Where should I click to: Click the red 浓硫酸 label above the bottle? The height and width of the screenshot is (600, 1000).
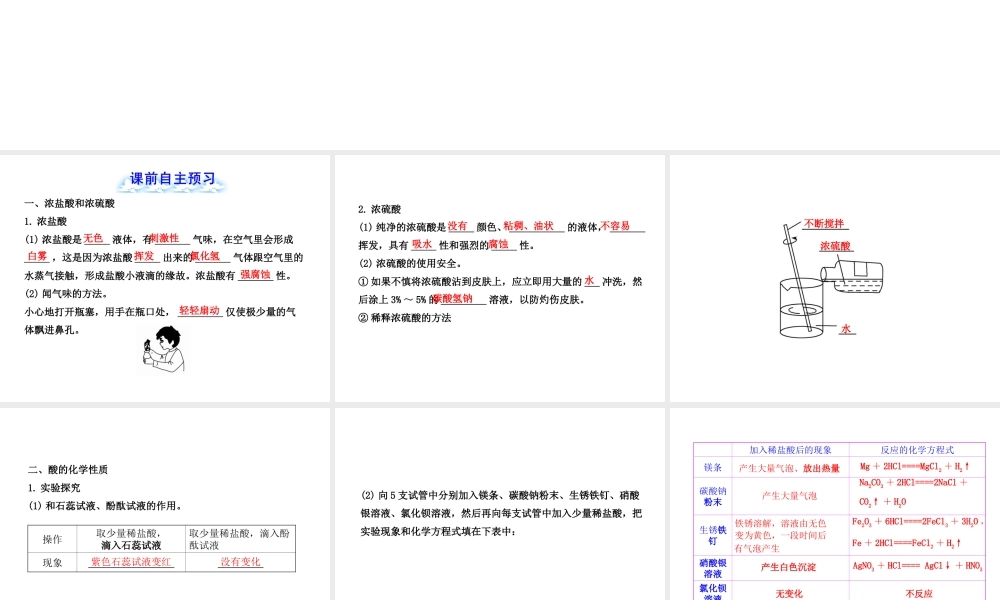(x=835, y=246)
